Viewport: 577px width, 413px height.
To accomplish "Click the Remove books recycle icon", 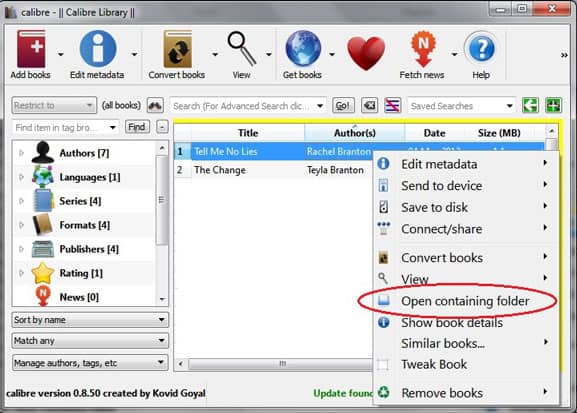I will [383, 392].
